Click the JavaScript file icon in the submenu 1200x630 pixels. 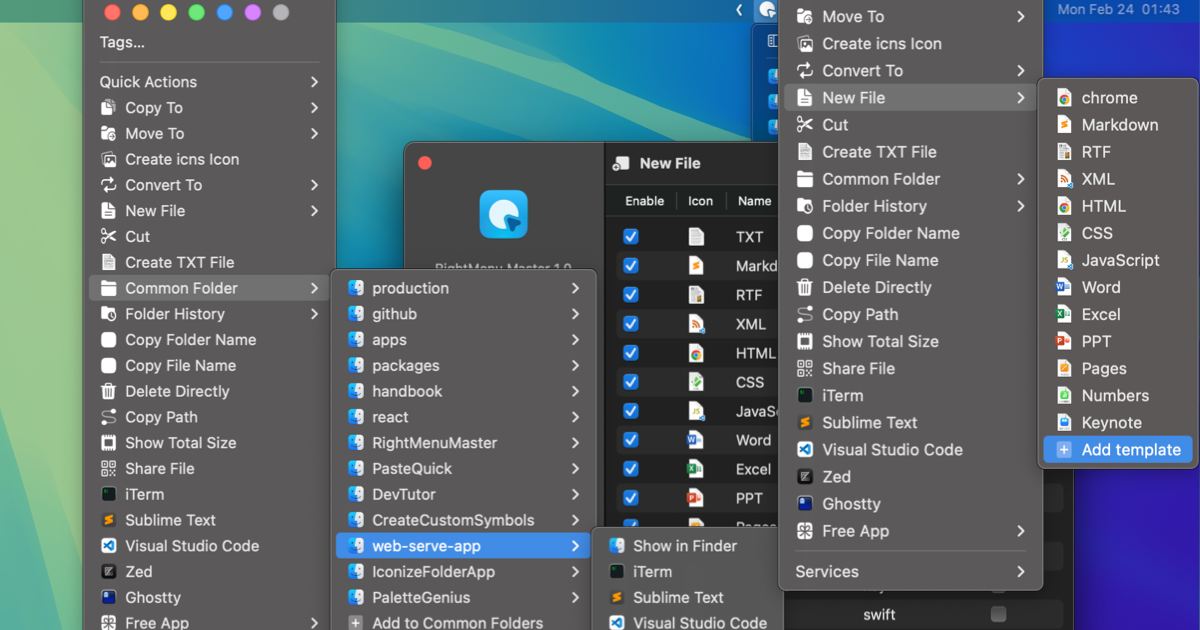click(x=1063, y=260)
